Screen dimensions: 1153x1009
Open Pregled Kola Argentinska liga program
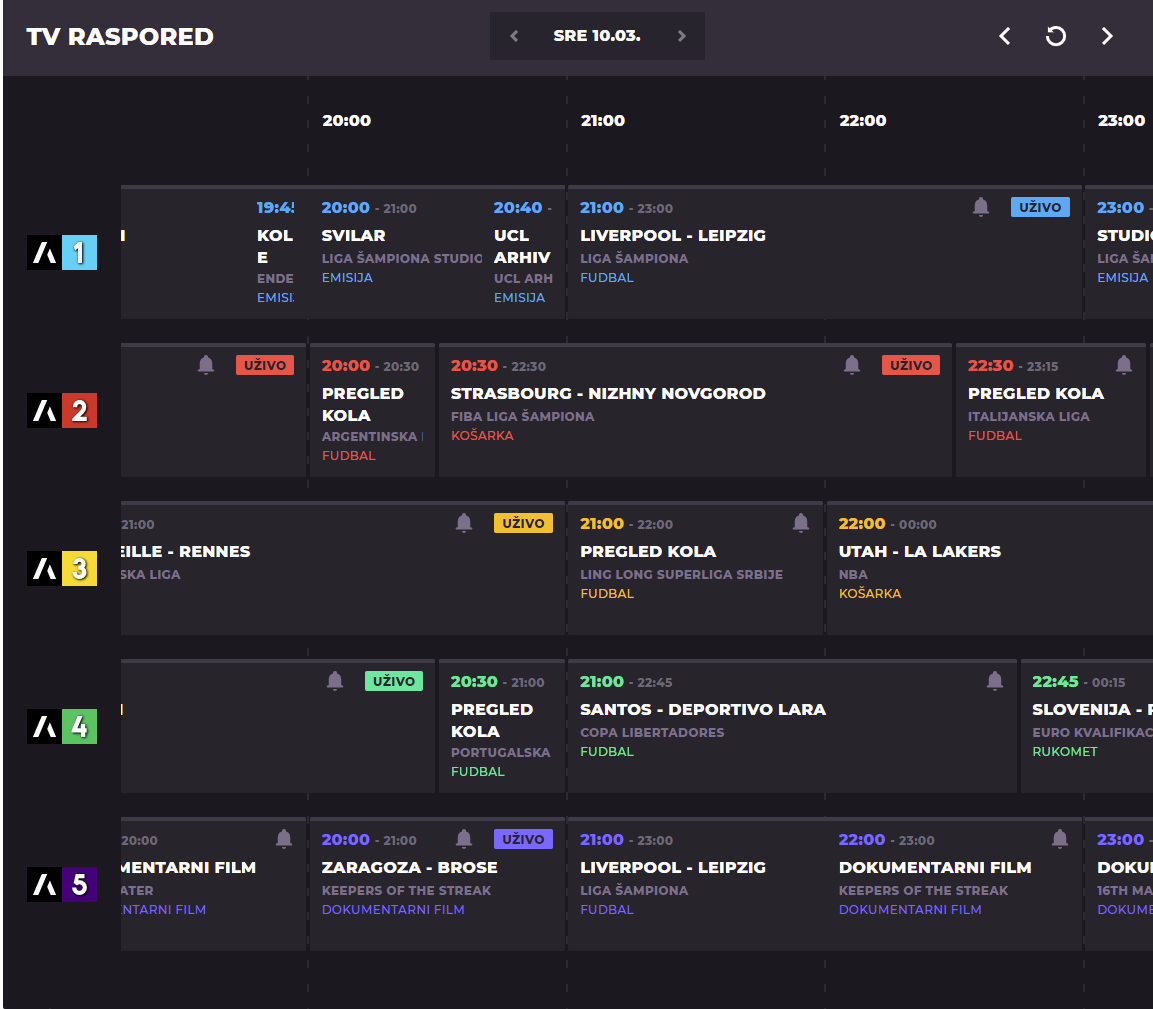pos(372,411)
